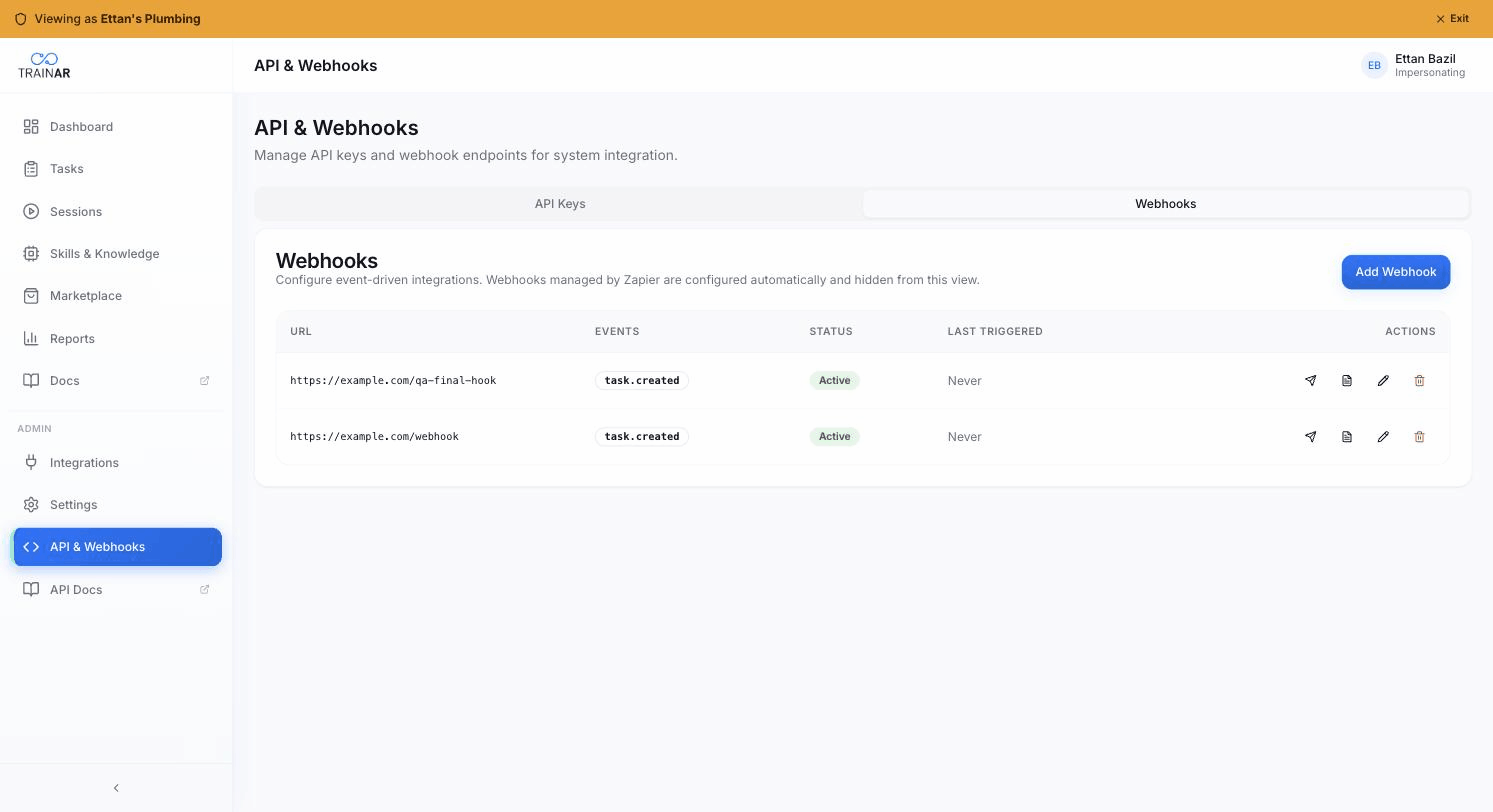This screenshot has width=1493, height=812.
Task: Click the ADMIN section label
Action: click(x=34, y=428)
